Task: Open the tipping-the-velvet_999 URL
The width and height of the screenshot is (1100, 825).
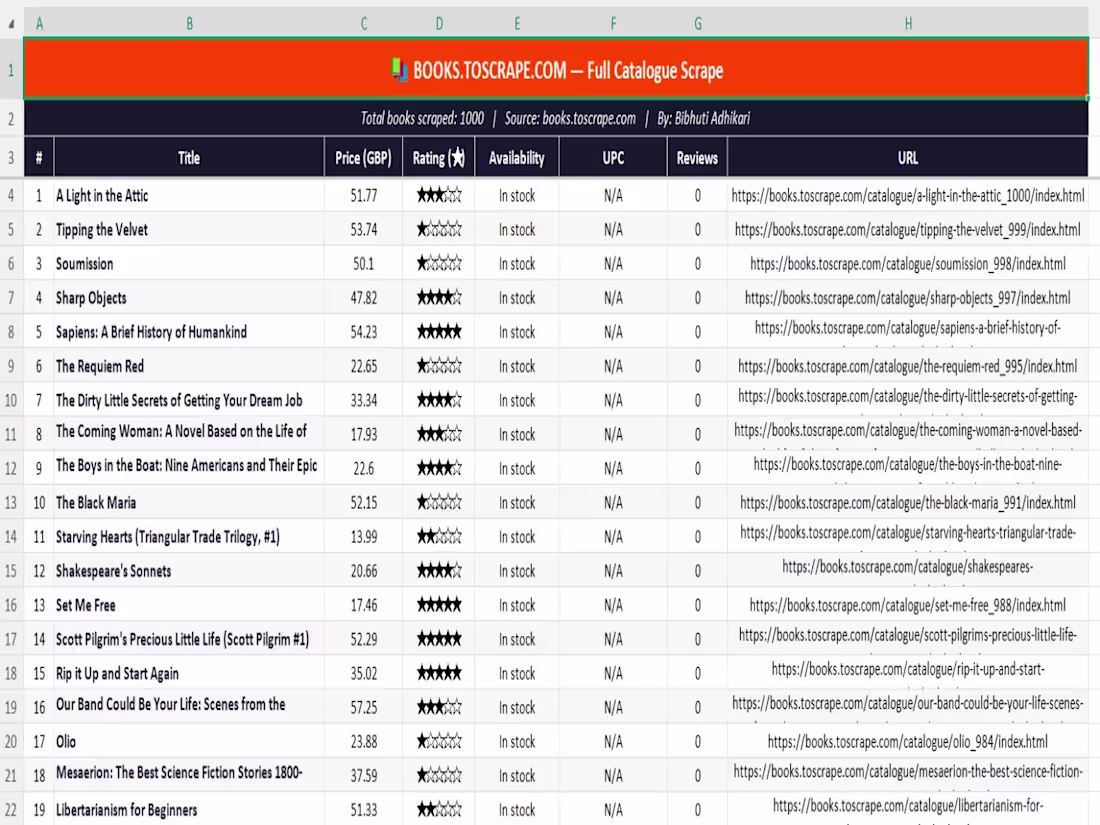Action: (x=908, y=229)
